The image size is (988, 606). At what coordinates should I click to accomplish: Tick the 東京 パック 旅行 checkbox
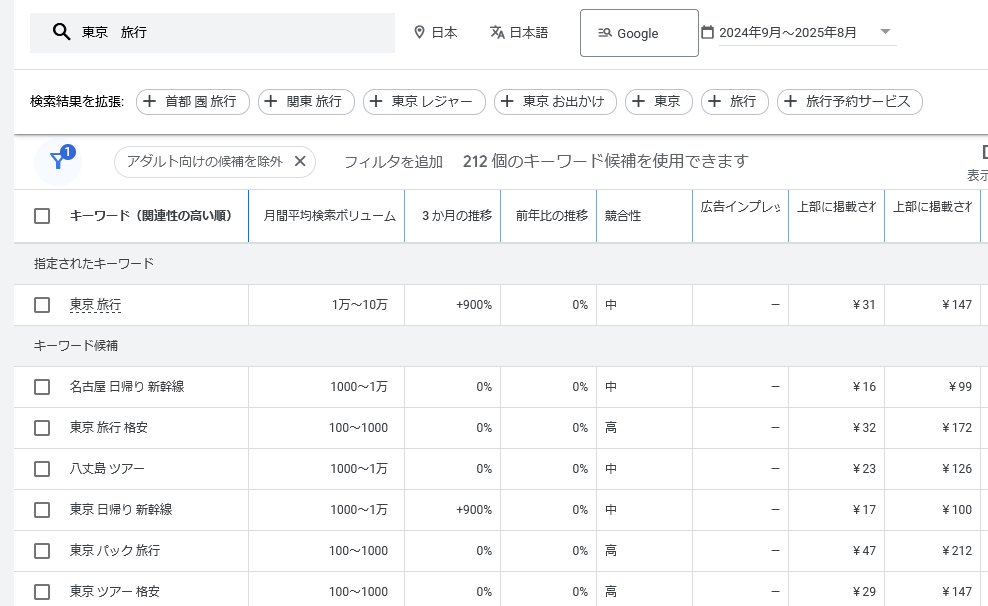coord(42,551)
